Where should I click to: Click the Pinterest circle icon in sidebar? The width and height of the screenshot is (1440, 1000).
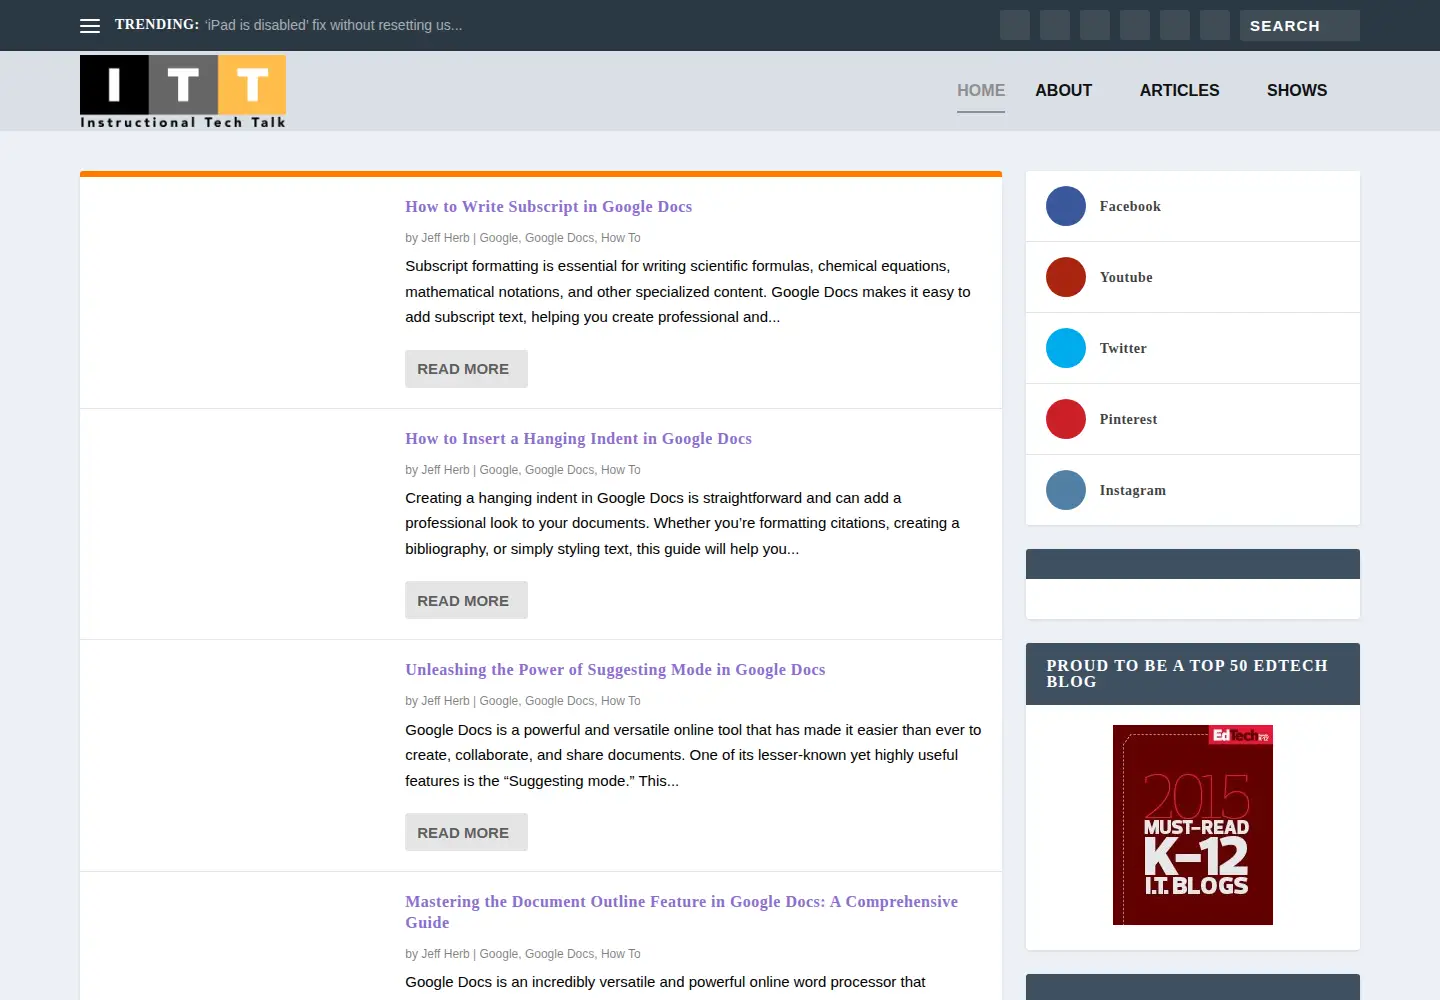(1066, 419)
